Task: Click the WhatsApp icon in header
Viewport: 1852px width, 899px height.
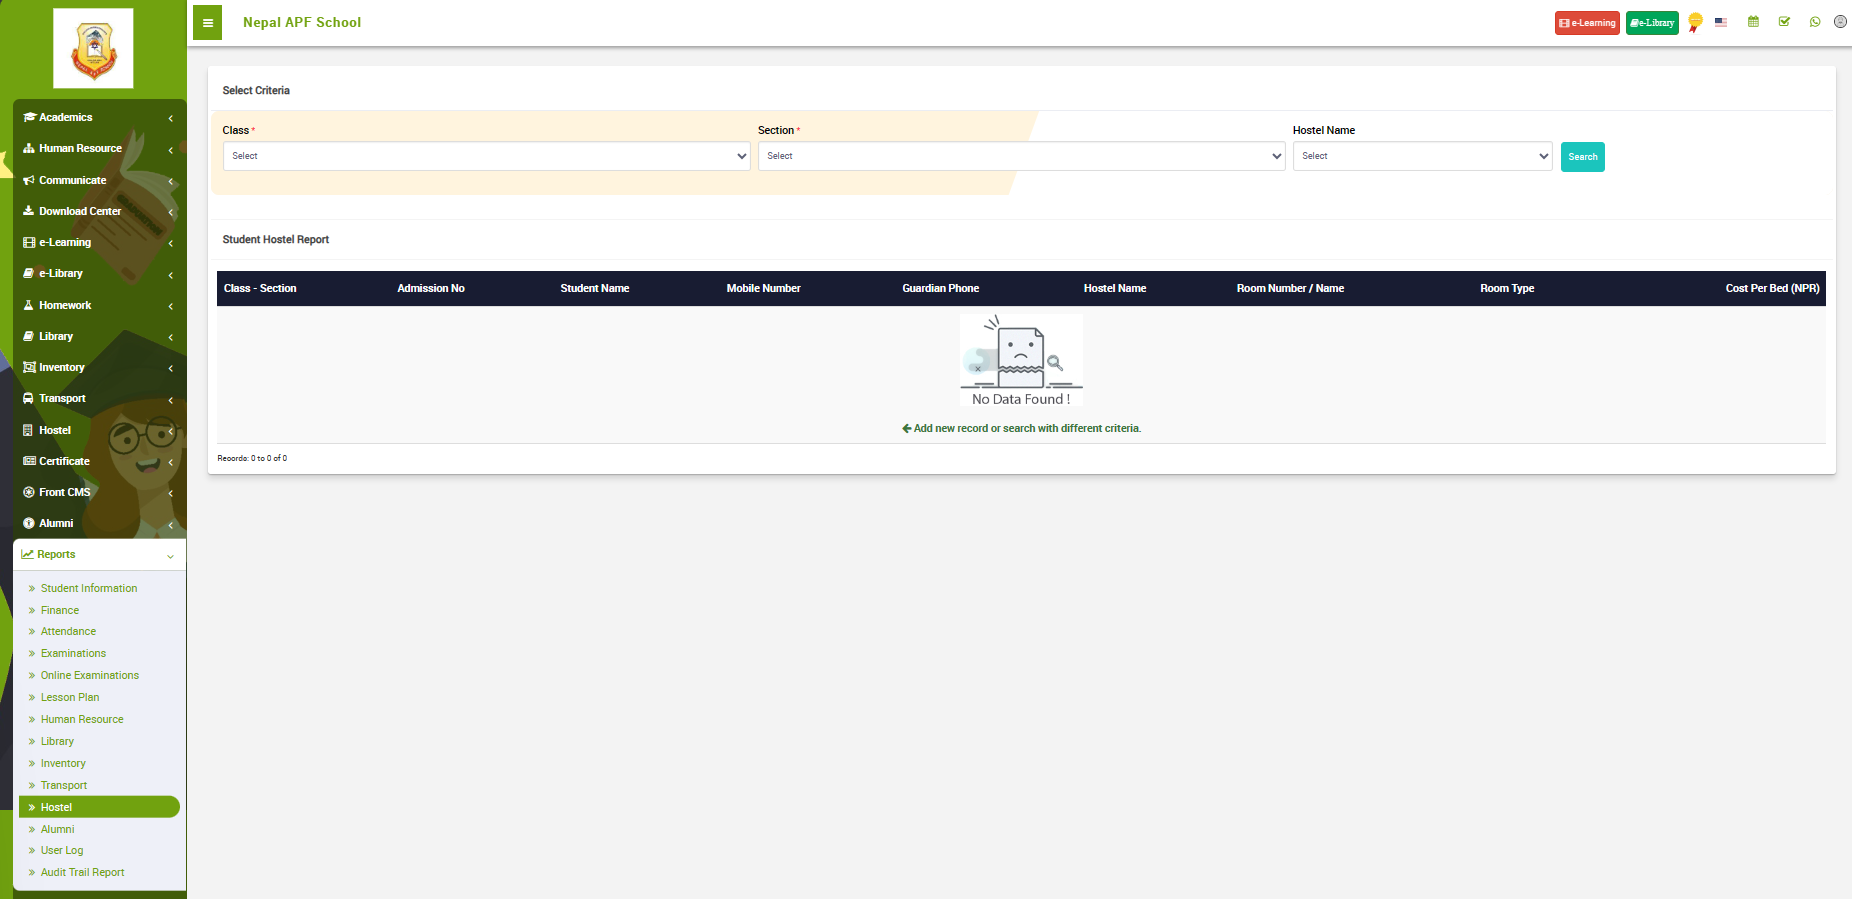Action: tap(1815, 22)
